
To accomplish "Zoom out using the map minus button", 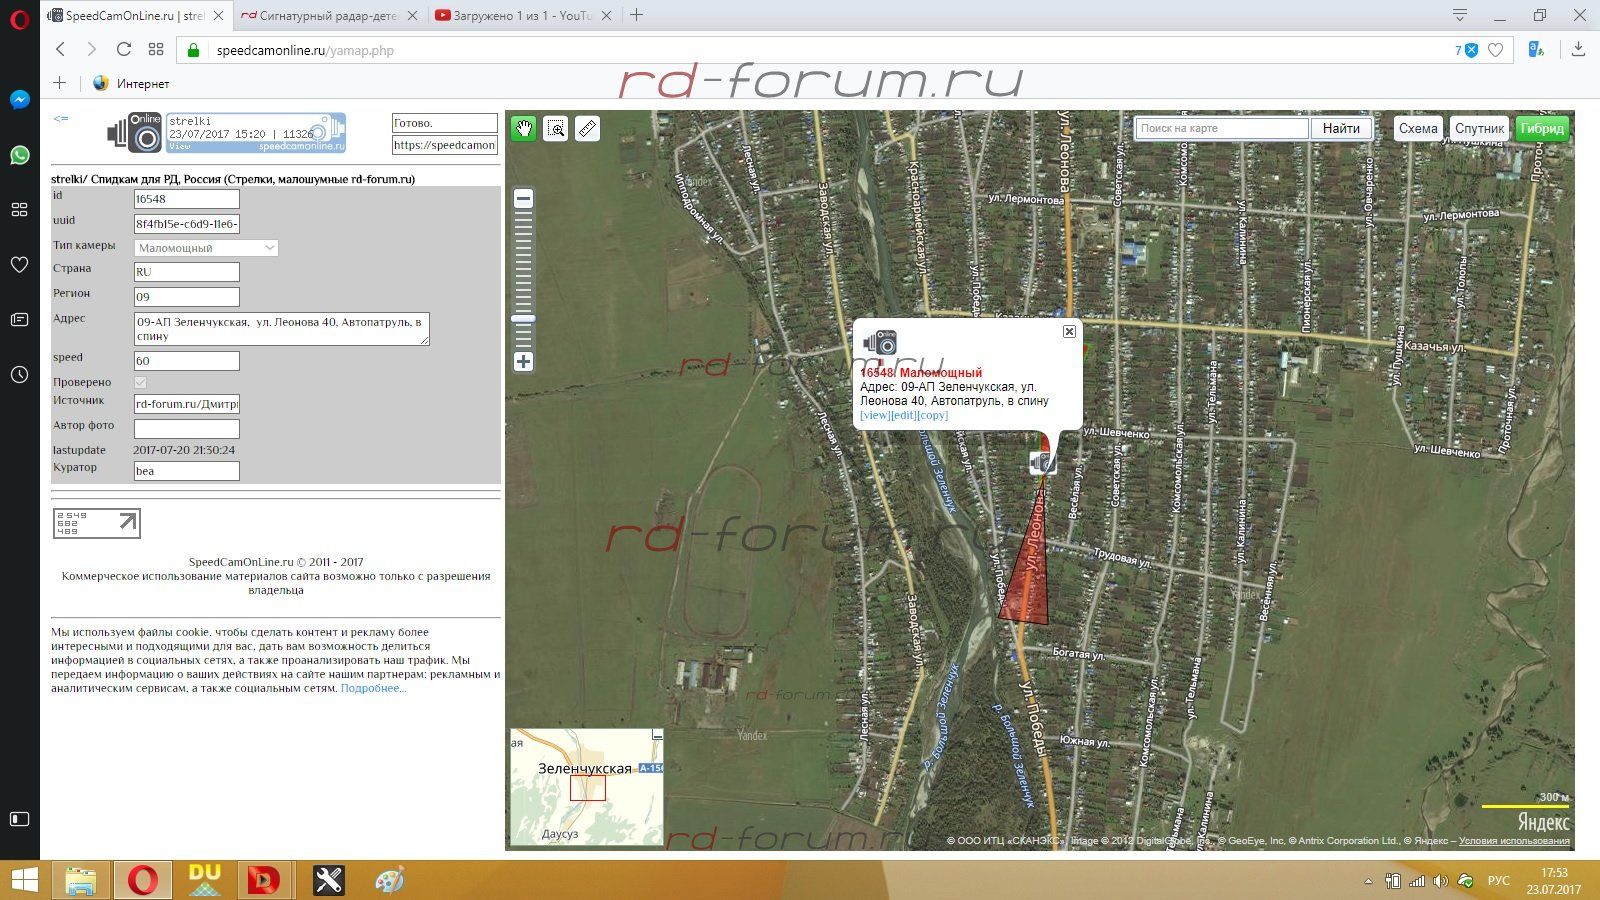I will point(523,199).
